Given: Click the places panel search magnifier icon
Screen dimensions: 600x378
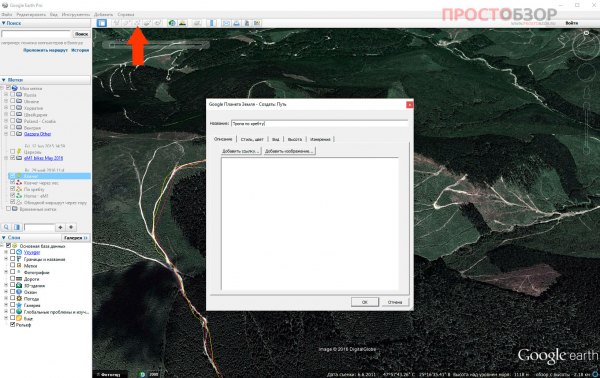Looking at the screenshot, I should click(x=7, y=227).
